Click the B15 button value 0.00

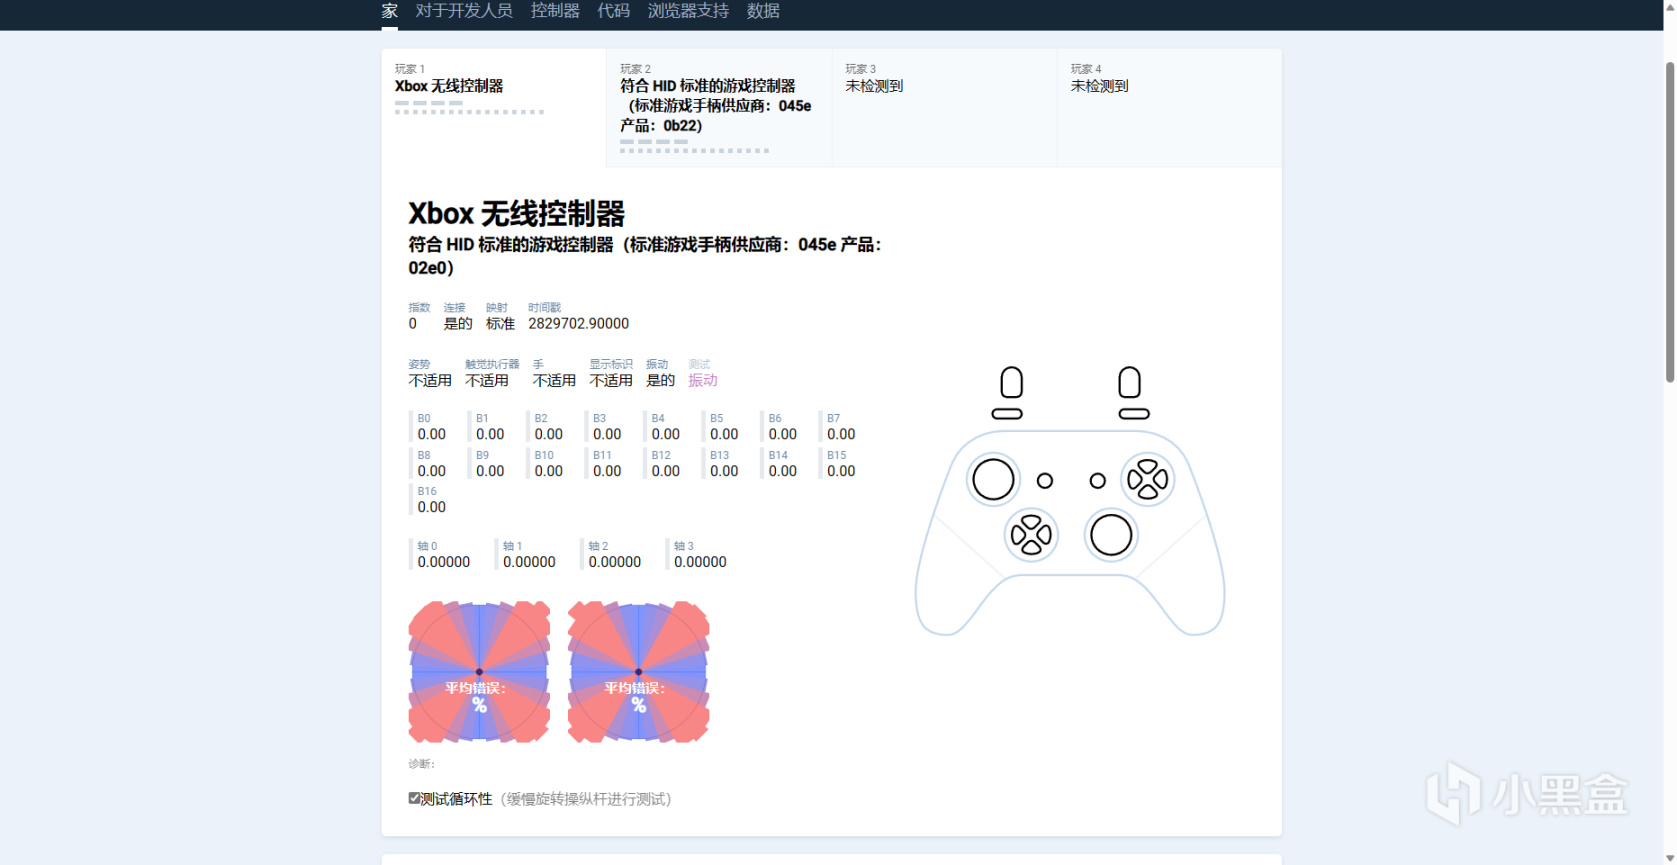[841, 471]
